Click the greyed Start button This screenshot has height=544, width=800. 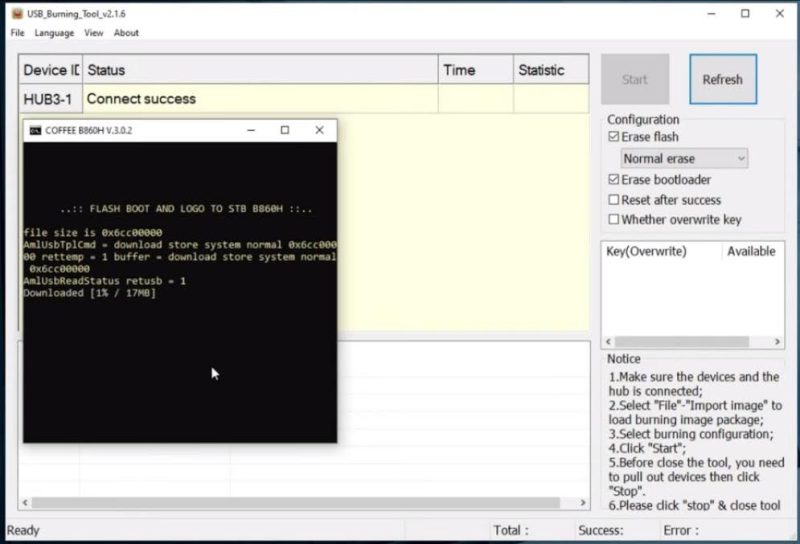pyautogui.click(x=635, y=79)
